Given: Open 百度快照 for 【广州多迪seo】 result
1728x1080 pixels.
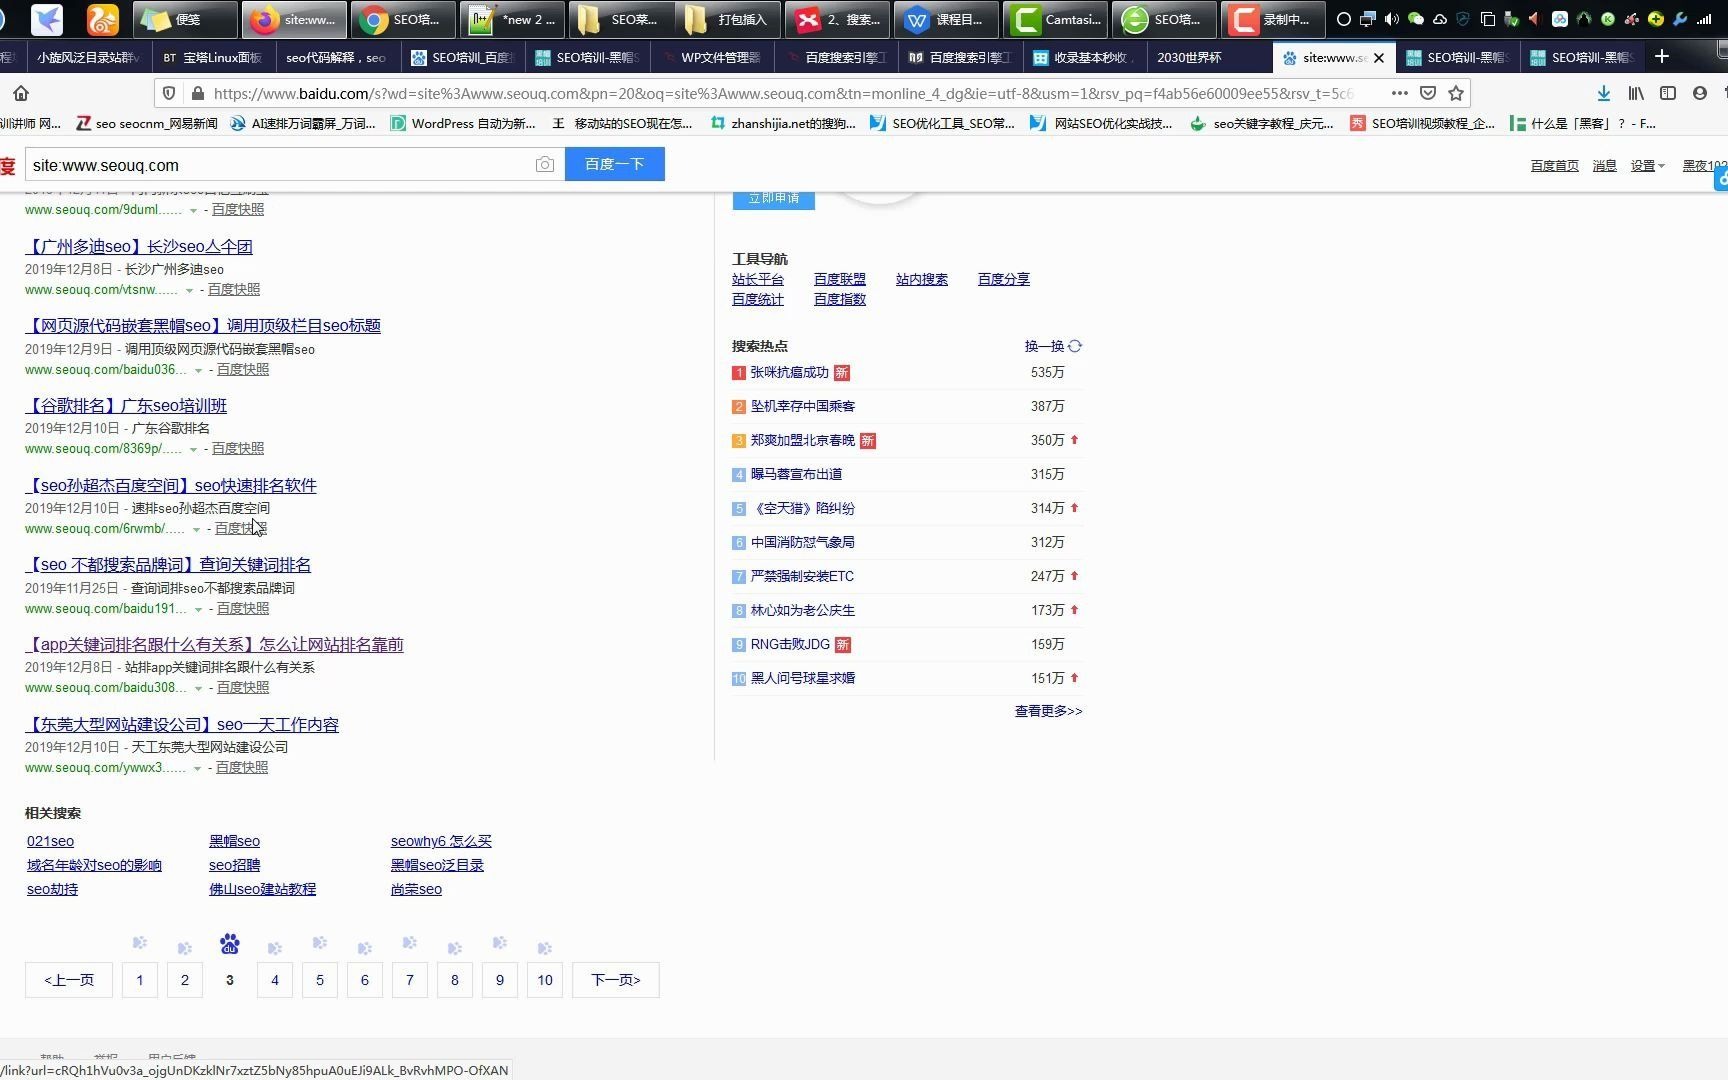Looking at the screenshot, I should click(x=234, y=290).
